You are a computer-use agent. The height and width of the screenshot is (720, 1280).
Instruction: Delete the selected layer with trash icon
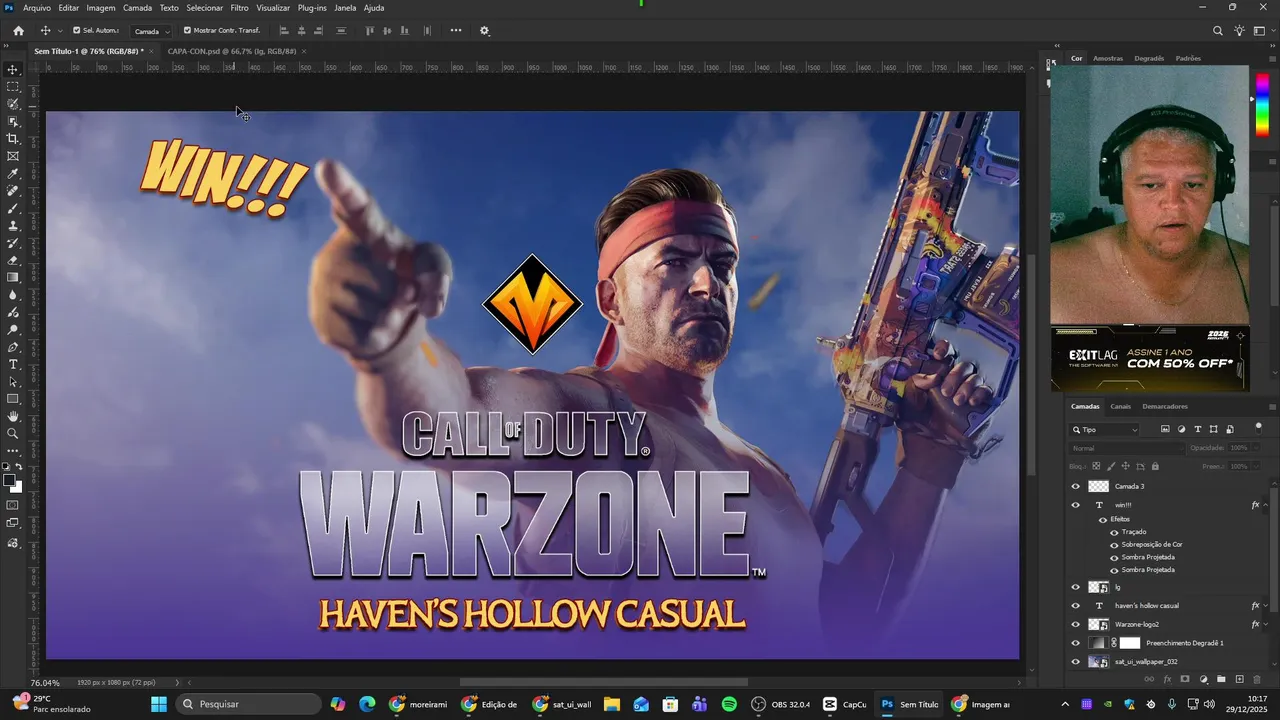pos(1257,679)
